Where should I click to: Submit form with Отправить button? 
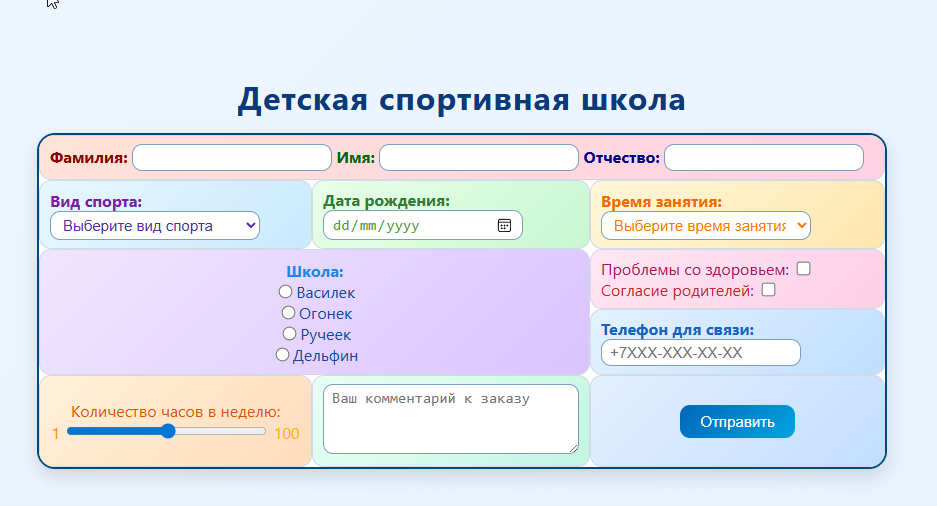coord(737,422)
